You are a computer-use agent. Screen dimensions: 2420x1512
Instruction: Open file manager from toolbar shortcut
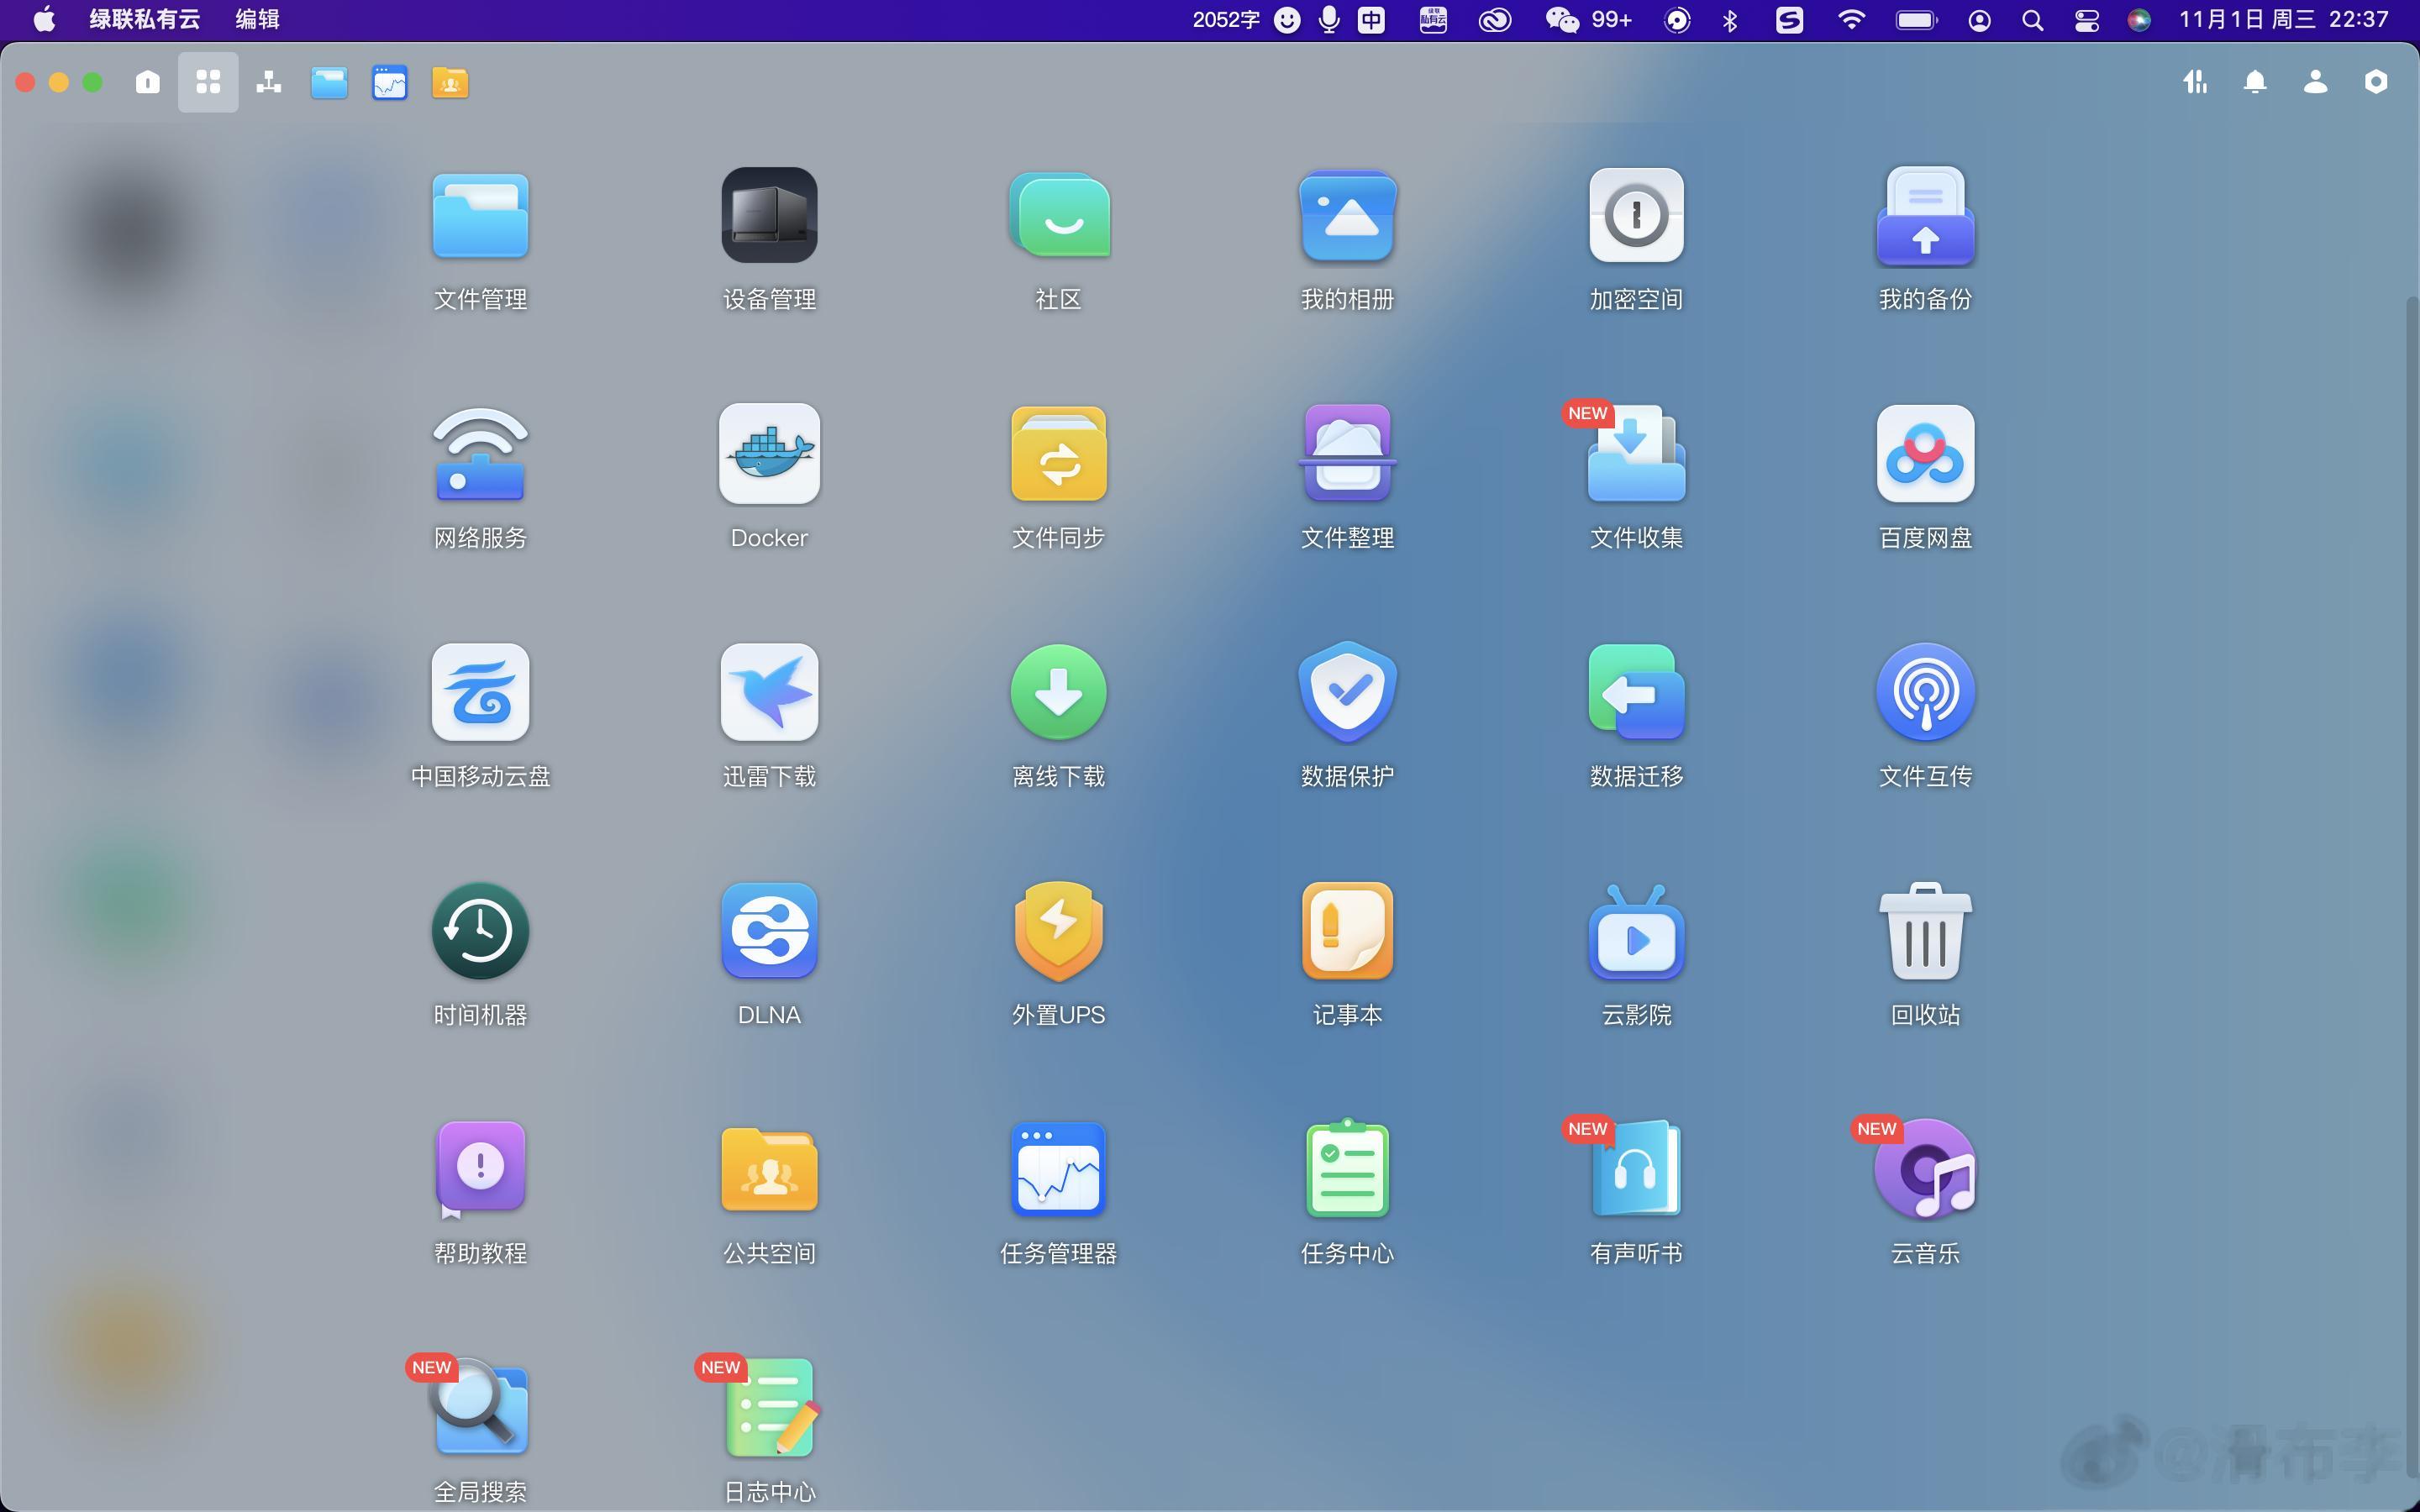(329, 82)
